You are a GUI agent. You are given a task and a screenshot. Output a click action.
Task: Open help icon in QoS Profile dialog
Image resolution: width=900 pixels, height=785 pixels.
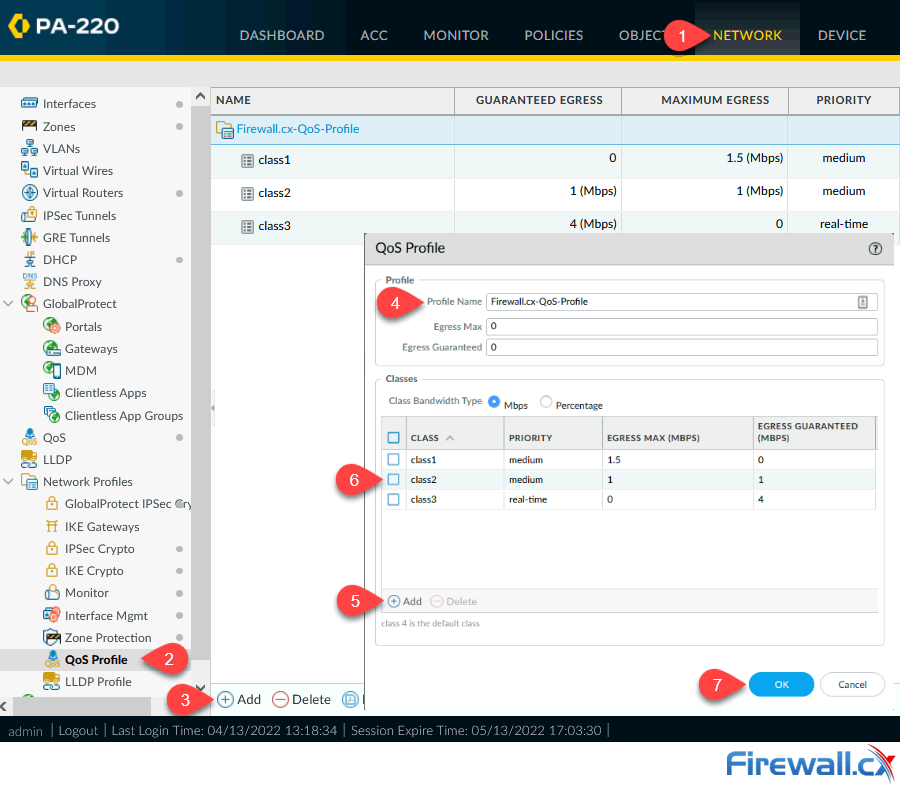tap(875, 248)
